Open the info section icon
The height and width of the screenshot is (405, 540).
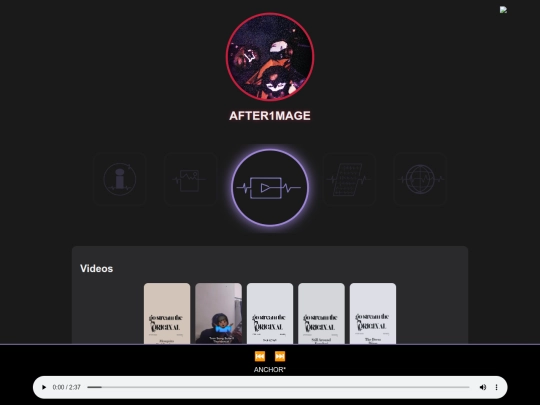click(x=120, y=179)
